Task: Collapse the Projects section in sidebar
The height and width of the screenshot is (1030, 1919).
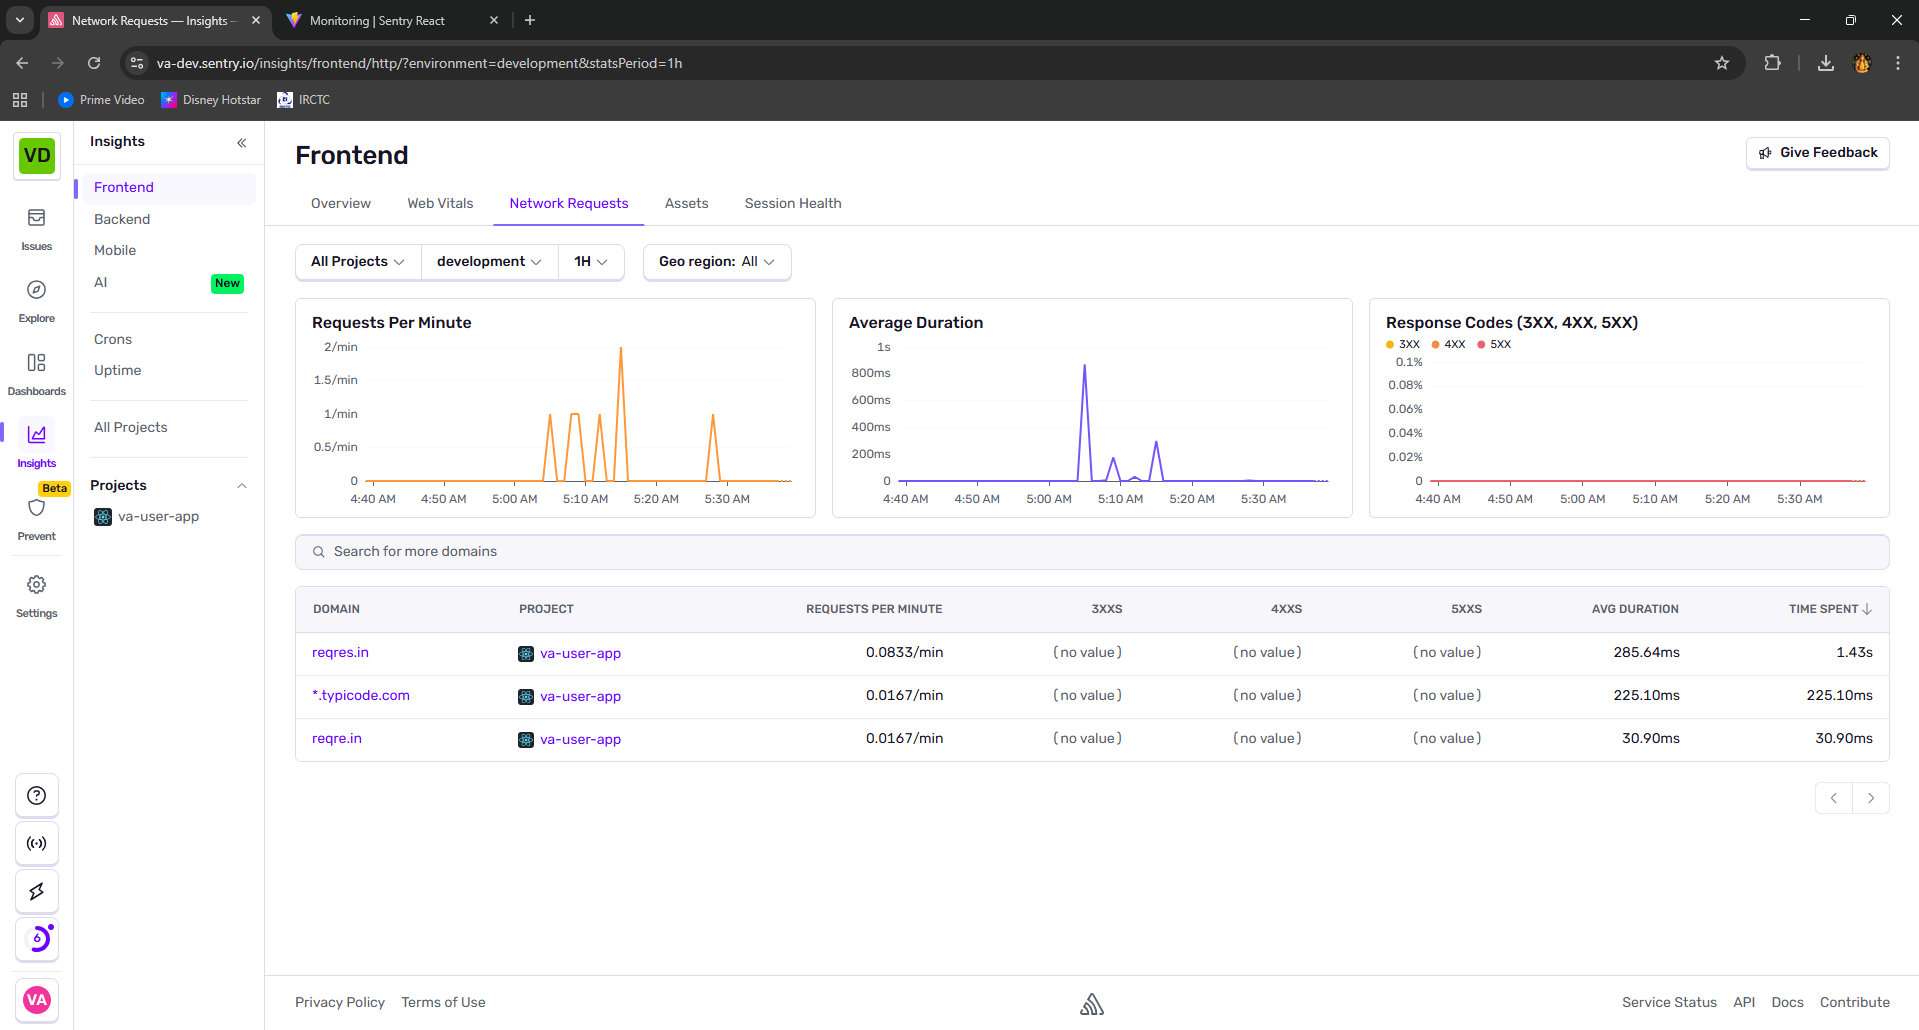Action: pyautogui.click(x=242, y=486)
